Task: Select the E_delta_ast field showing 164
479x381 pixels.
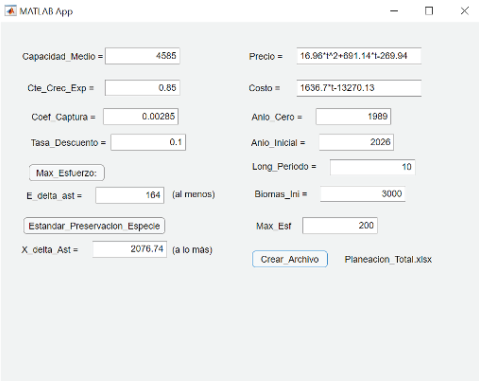Action: coord(130,195)
